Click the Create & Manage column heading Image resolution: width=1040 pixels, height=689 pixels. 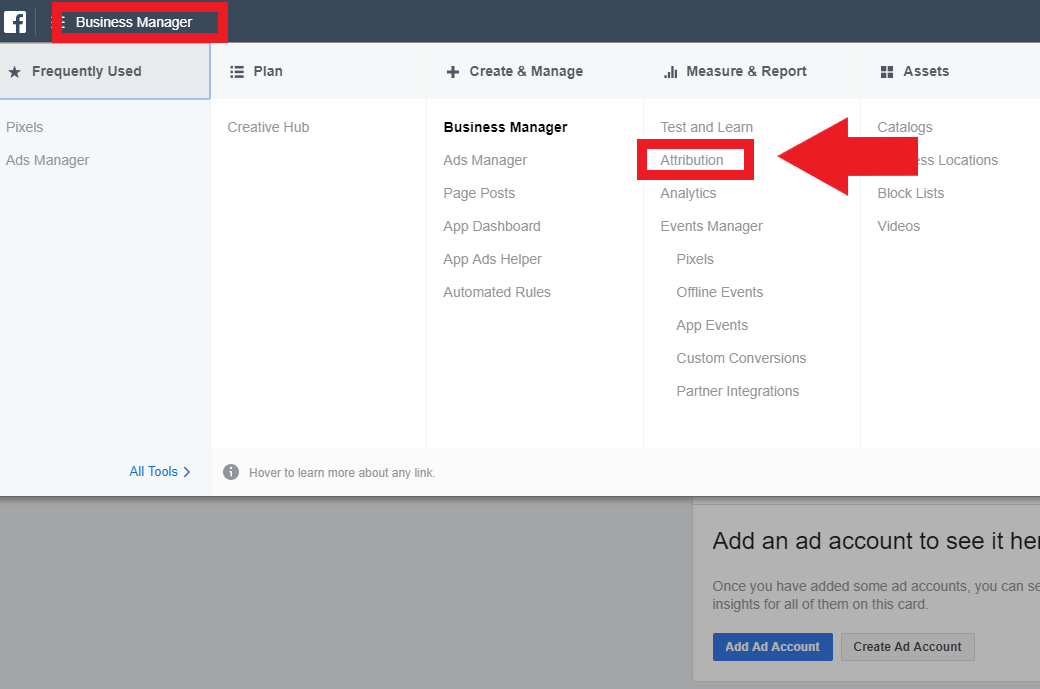(526, 72)
